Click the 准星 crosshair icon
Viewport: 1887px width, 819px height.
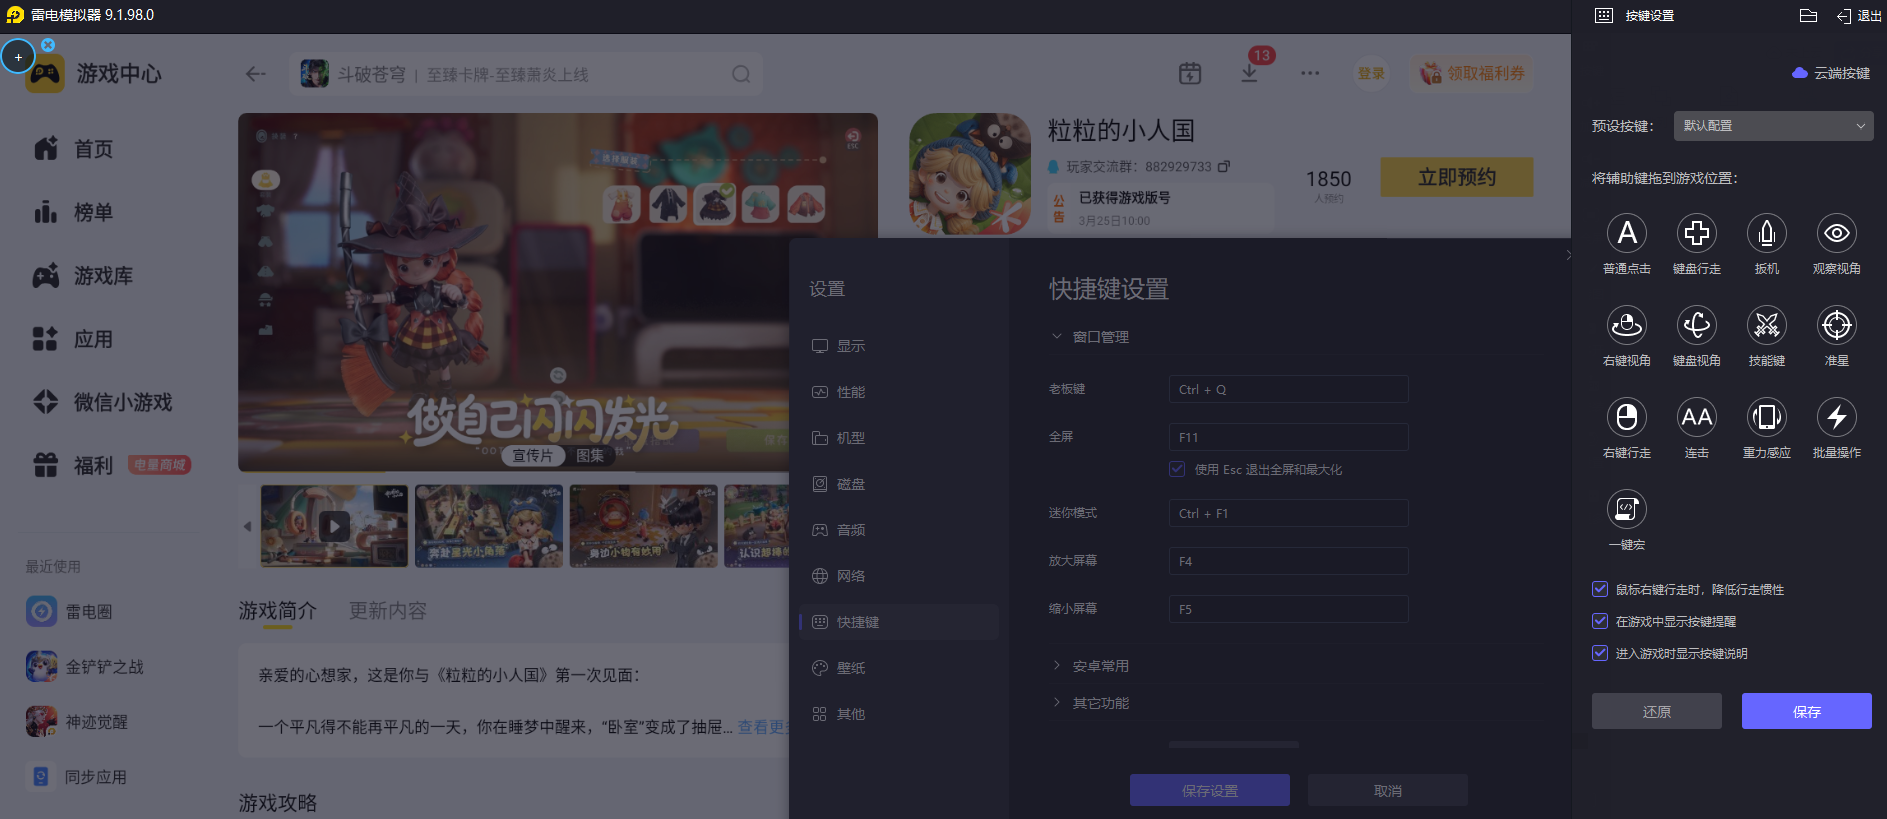point(1836,325)
